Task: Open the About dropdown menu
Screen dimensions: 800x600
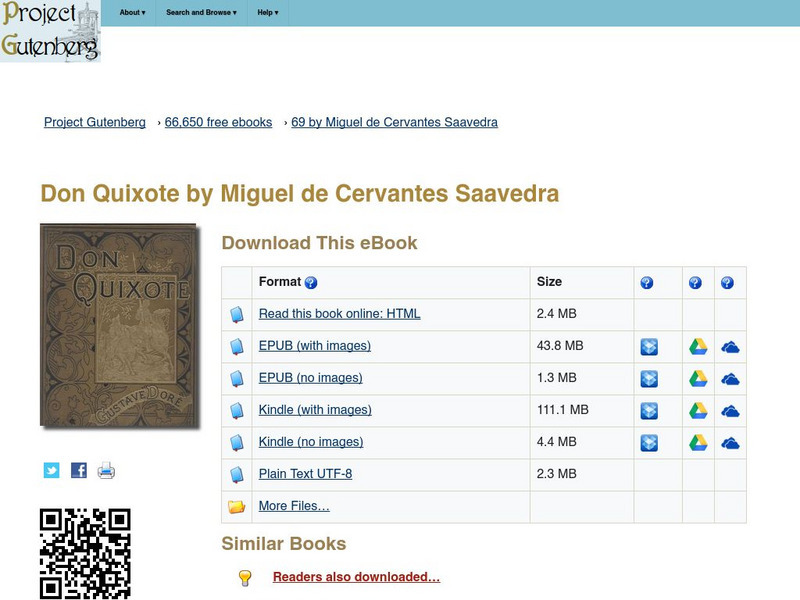Action: 129,14
